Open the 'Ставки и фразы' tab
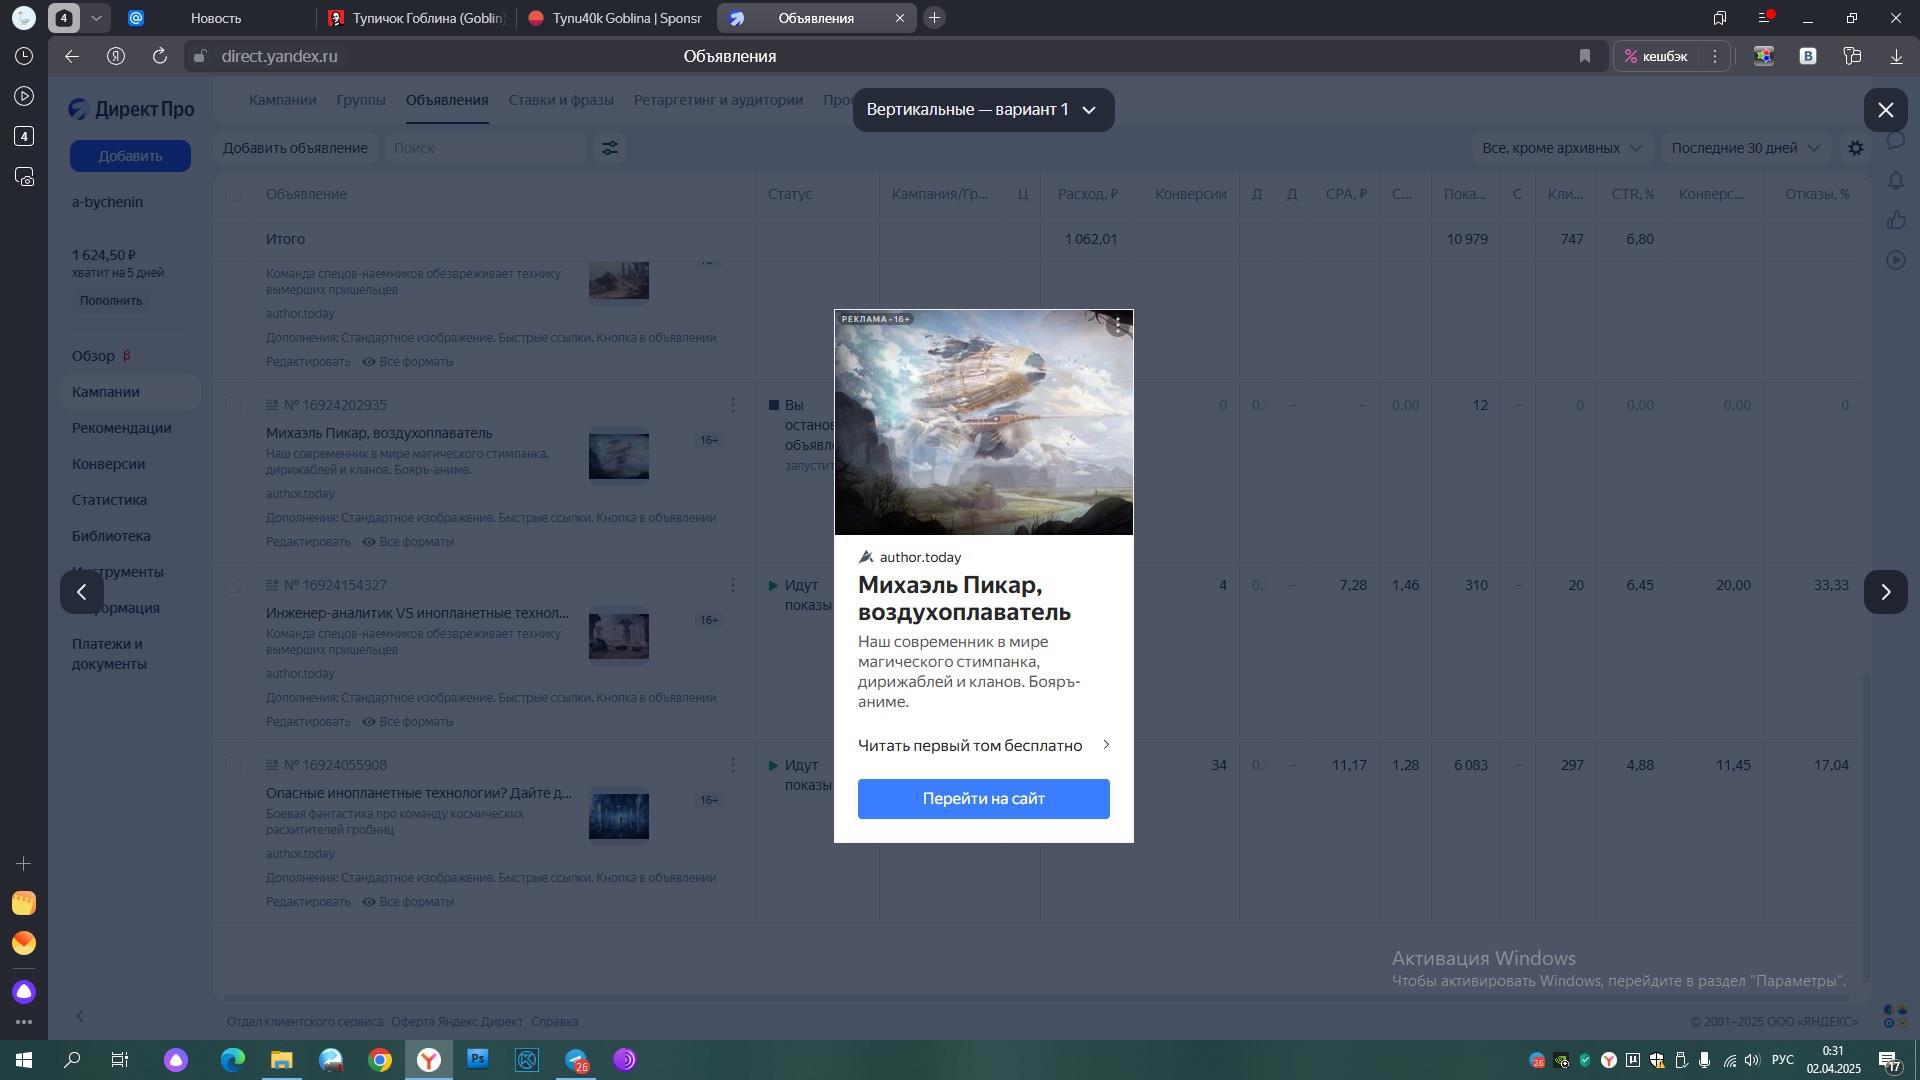The width and height of the screenshot is (1920, 1080). pyautogui.click(x=560, y=100)
